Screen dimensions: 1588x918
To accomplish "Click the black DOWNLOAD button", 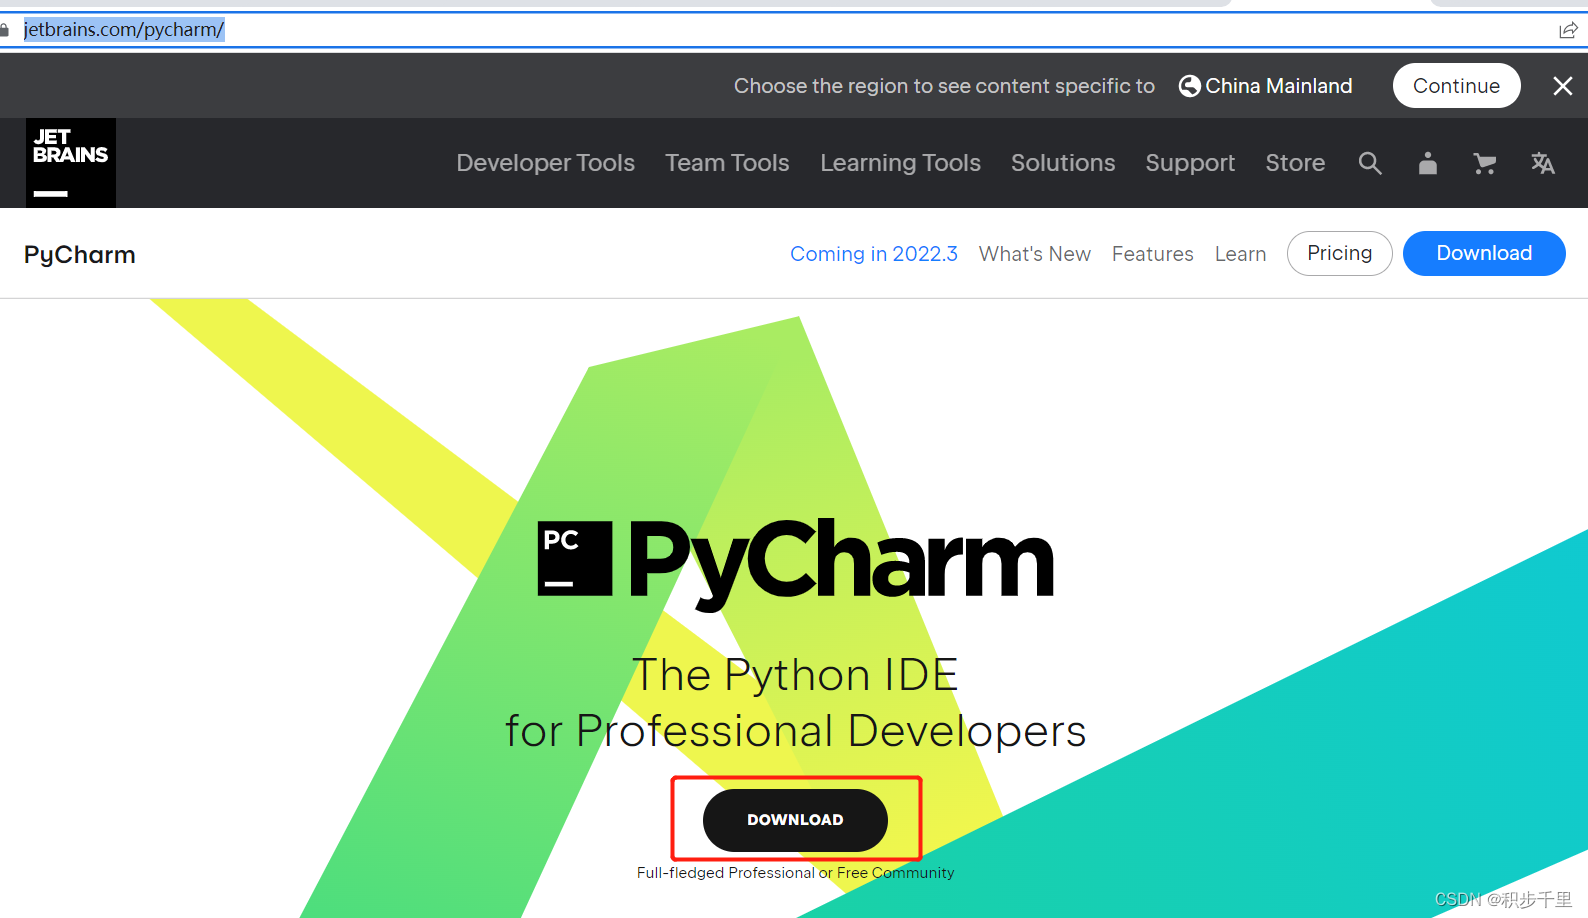I will tap(795, 820).
